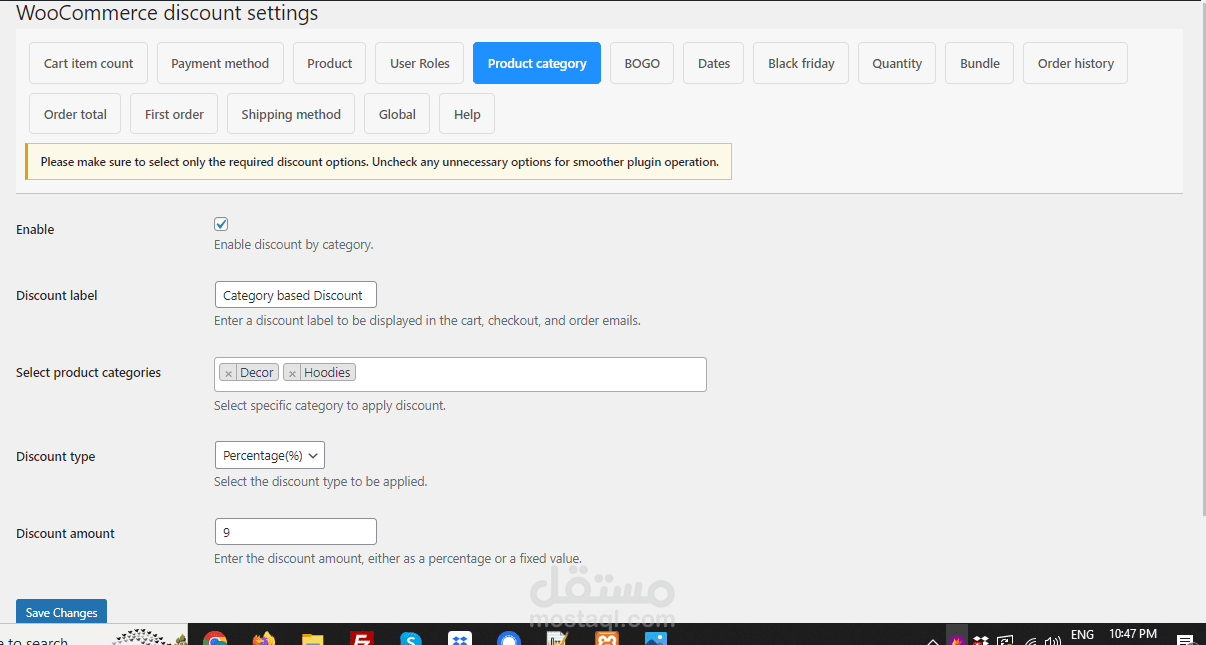Open the Photos app taskbar icon
The width and height of the screenshot is (1206, 645).
click(656, 639)
